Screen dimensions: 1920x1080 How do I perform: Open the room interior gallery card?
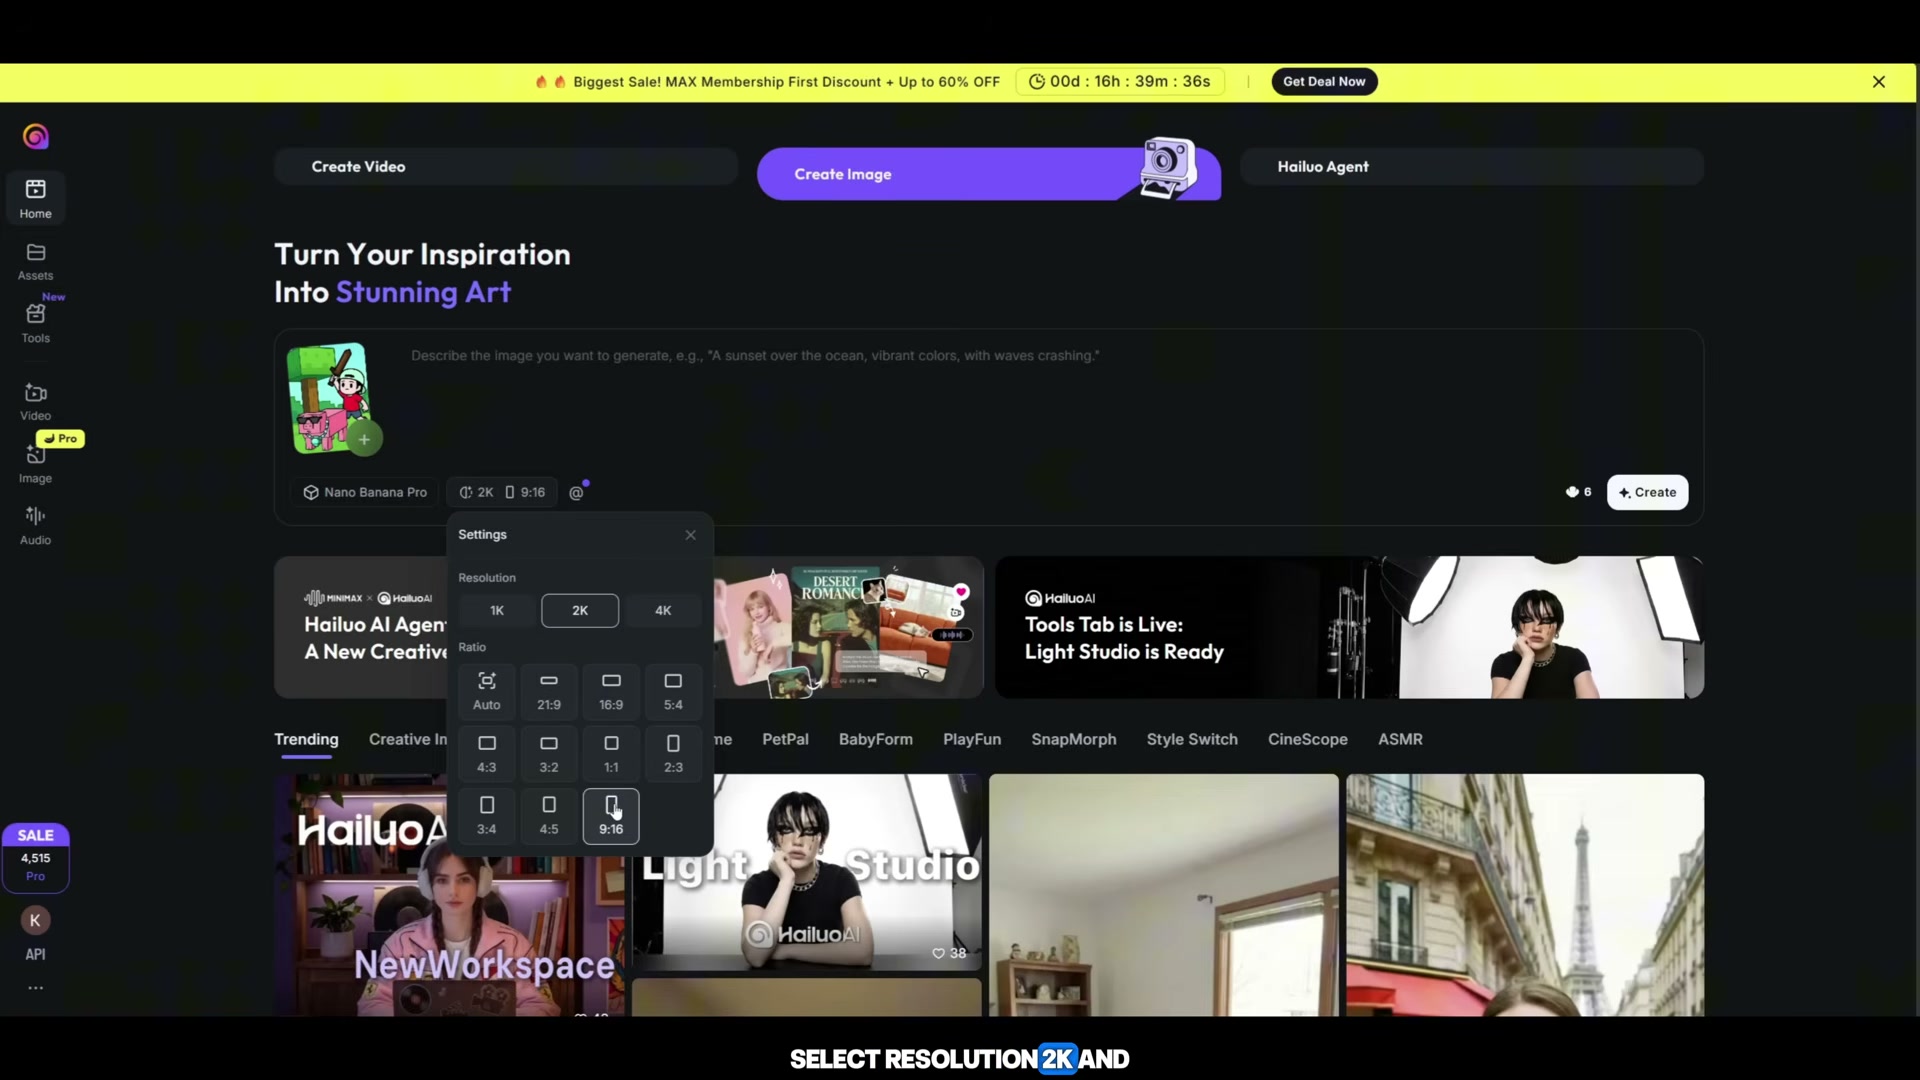1164,895
